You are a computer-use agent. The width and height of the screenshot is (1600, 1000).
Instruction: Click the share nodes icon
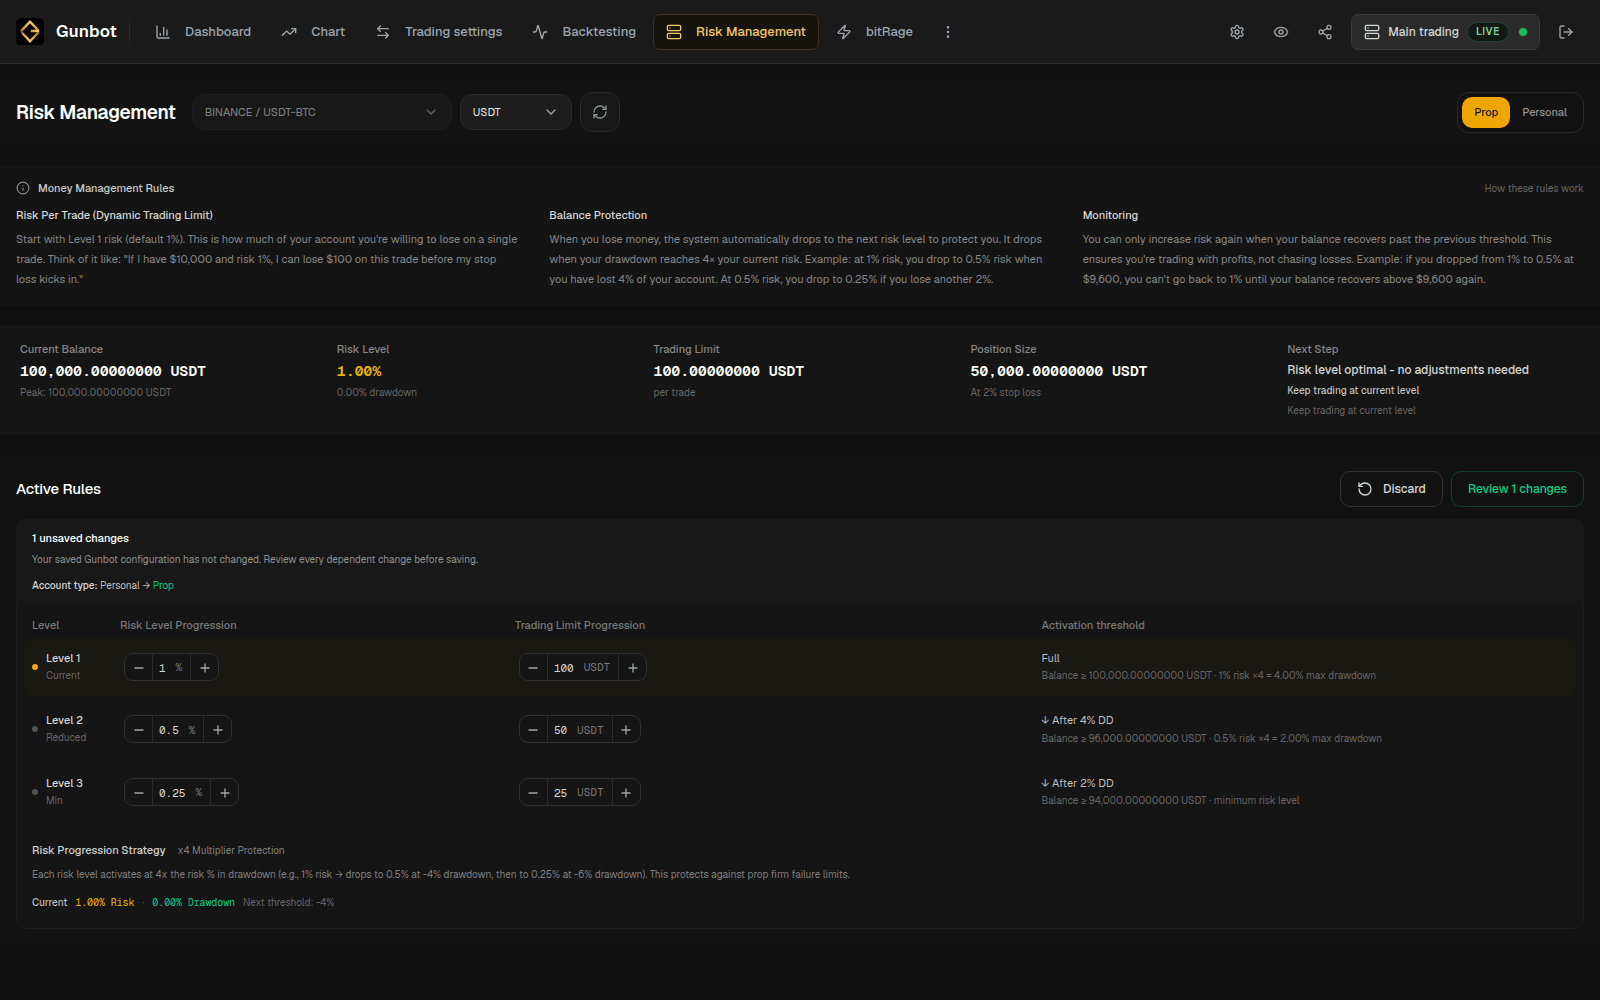tap(1325, 32)
